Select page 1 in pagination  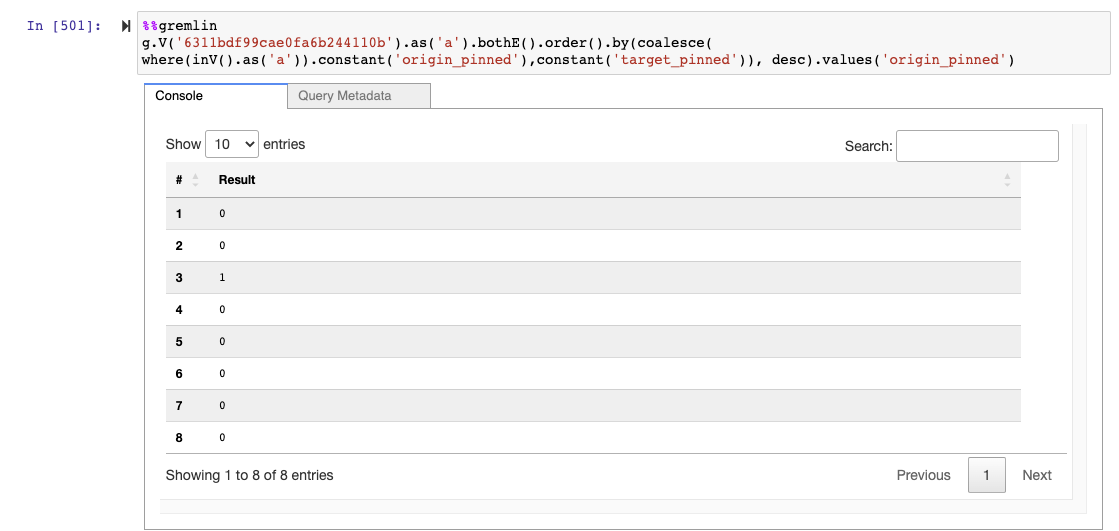point(986,475)
